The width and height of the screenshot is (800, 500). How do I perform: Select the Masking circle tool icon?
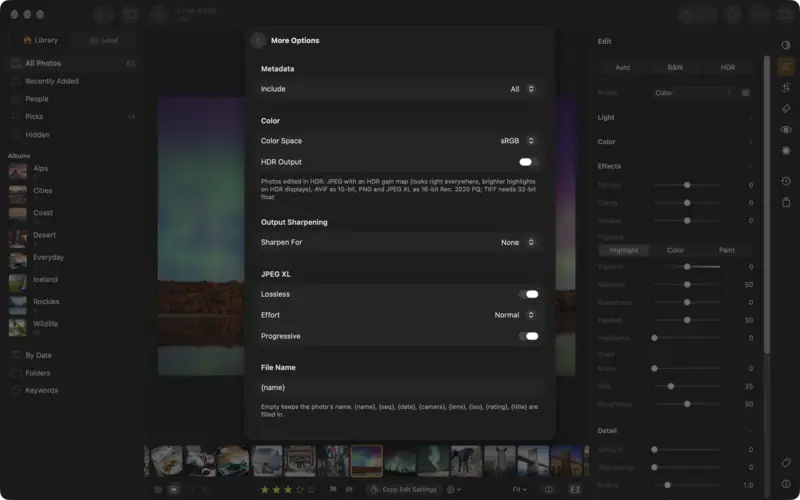pyautogui.click(x=786, y=151)
